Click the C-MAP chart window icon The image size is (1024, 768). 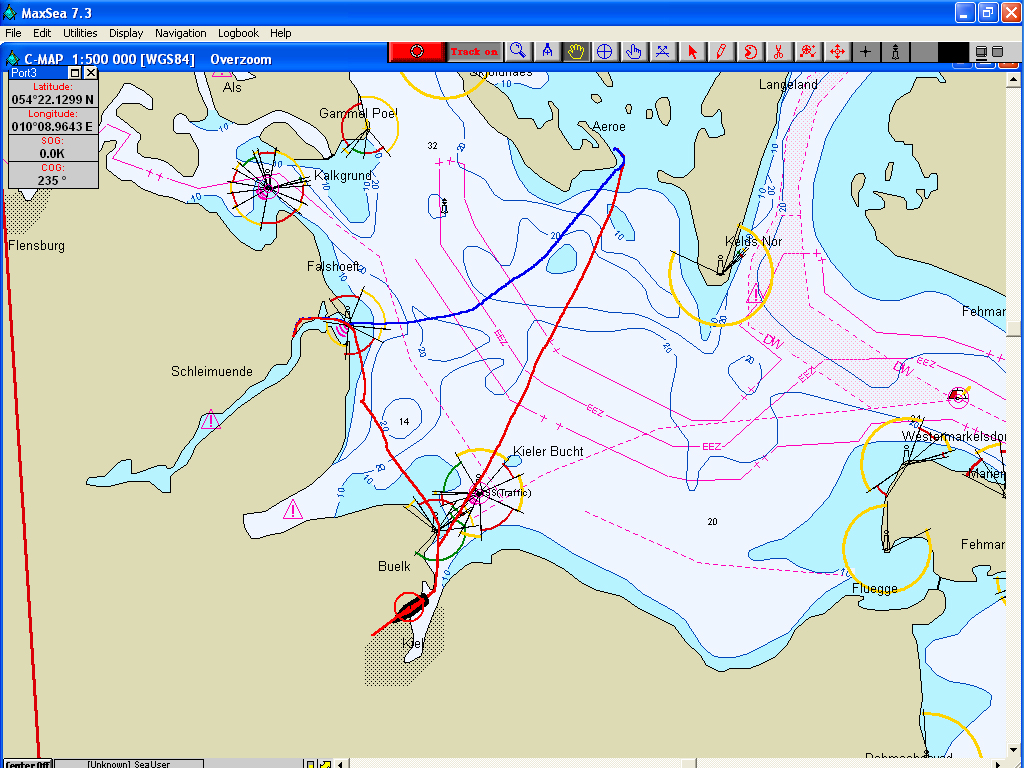pos(12,59)
